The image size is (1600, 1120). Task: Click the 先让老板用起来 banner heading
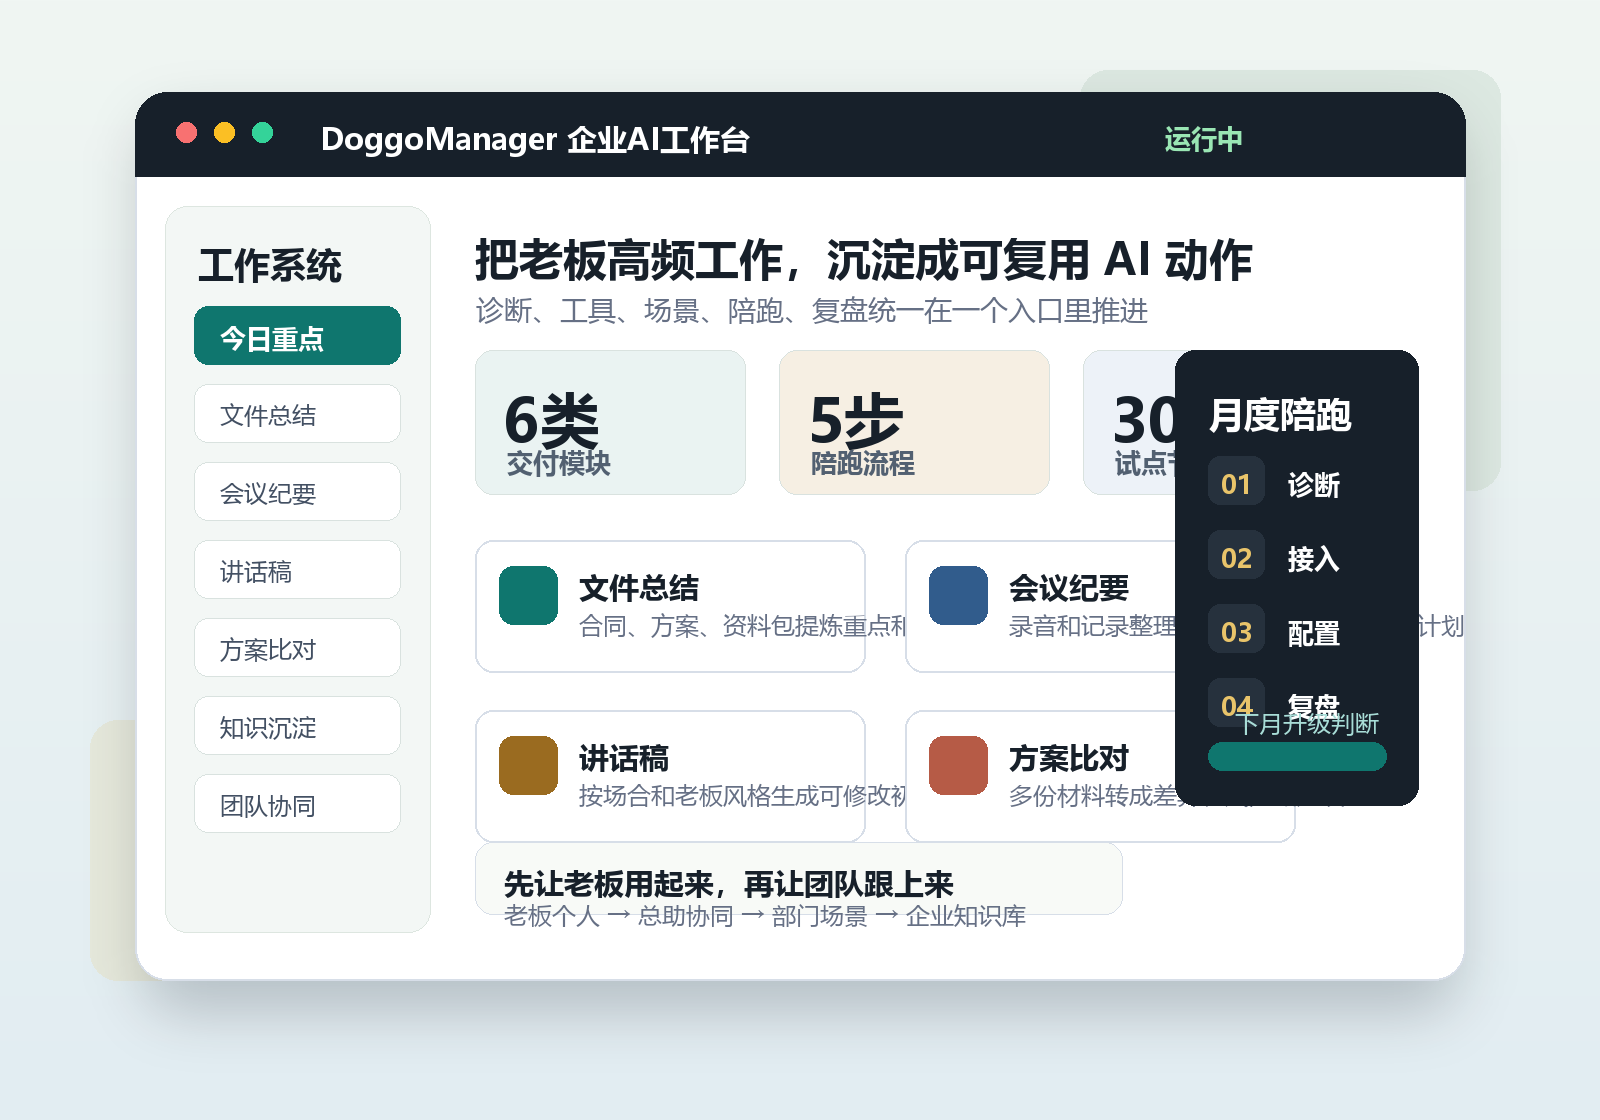coord(729,884)
